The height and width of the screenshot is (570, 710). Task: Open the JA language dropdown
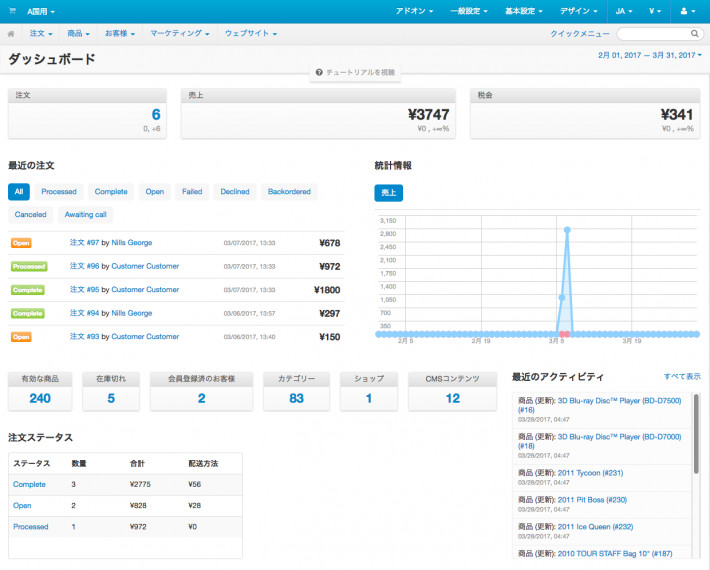624,10
